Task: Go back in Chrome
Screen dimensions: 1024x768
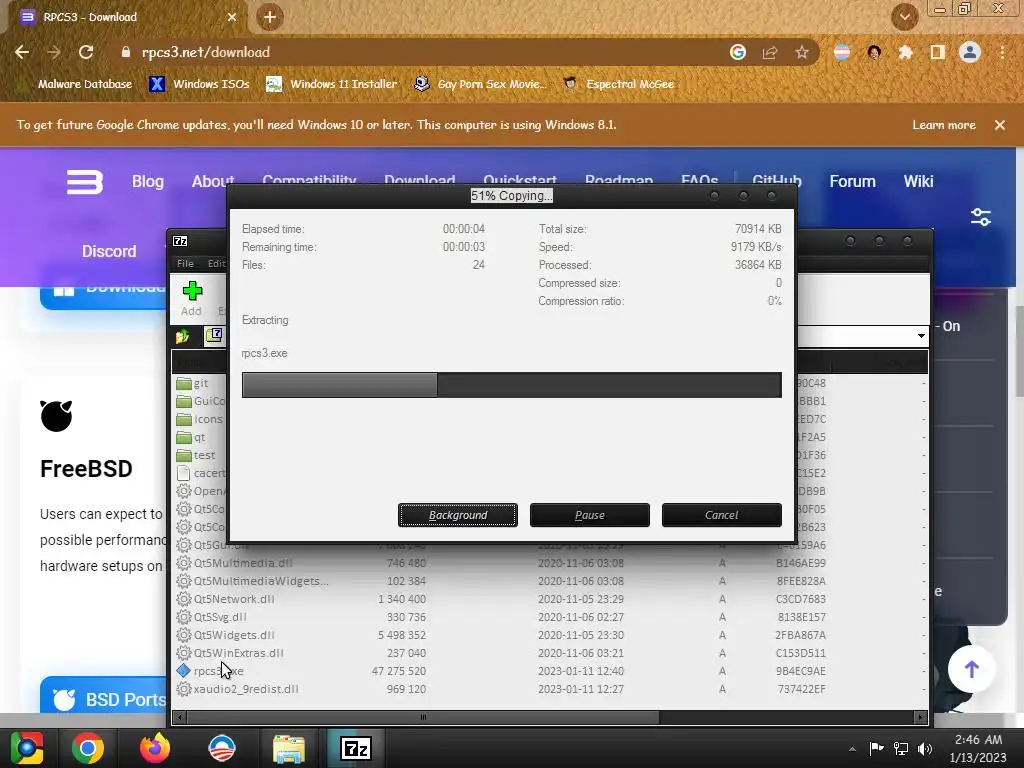Action: point(22,52)
